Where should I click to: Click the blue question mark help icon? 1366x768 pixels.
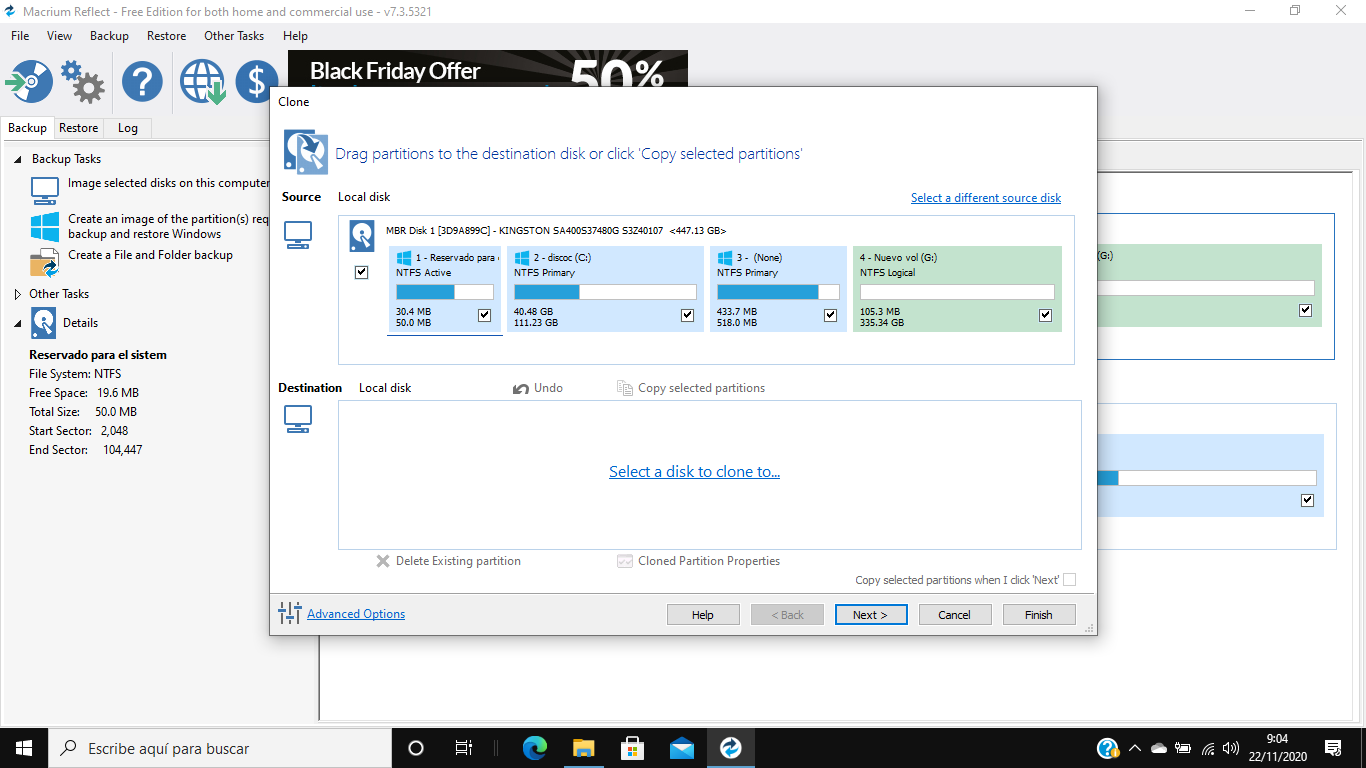pos(142,81)
